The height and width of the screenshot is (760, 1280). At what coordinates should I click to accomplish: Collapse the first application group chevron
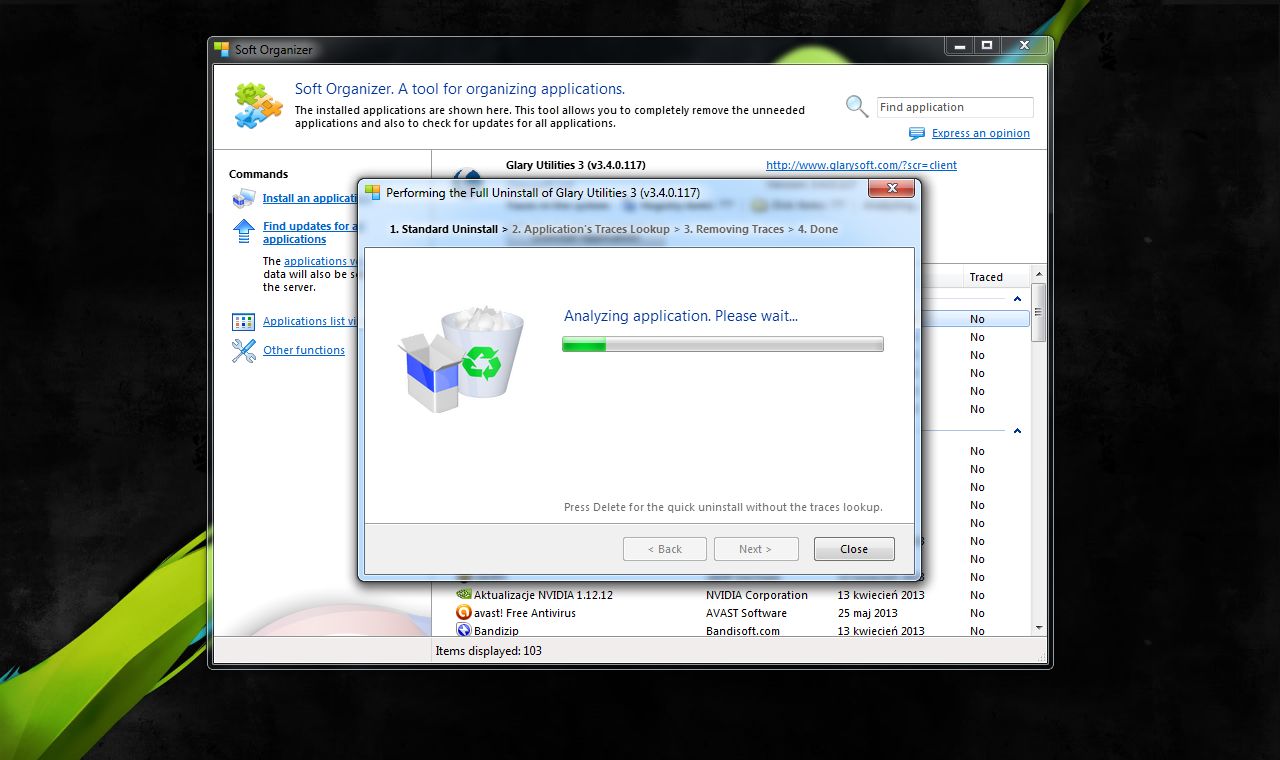click(x=1018, y=299)
